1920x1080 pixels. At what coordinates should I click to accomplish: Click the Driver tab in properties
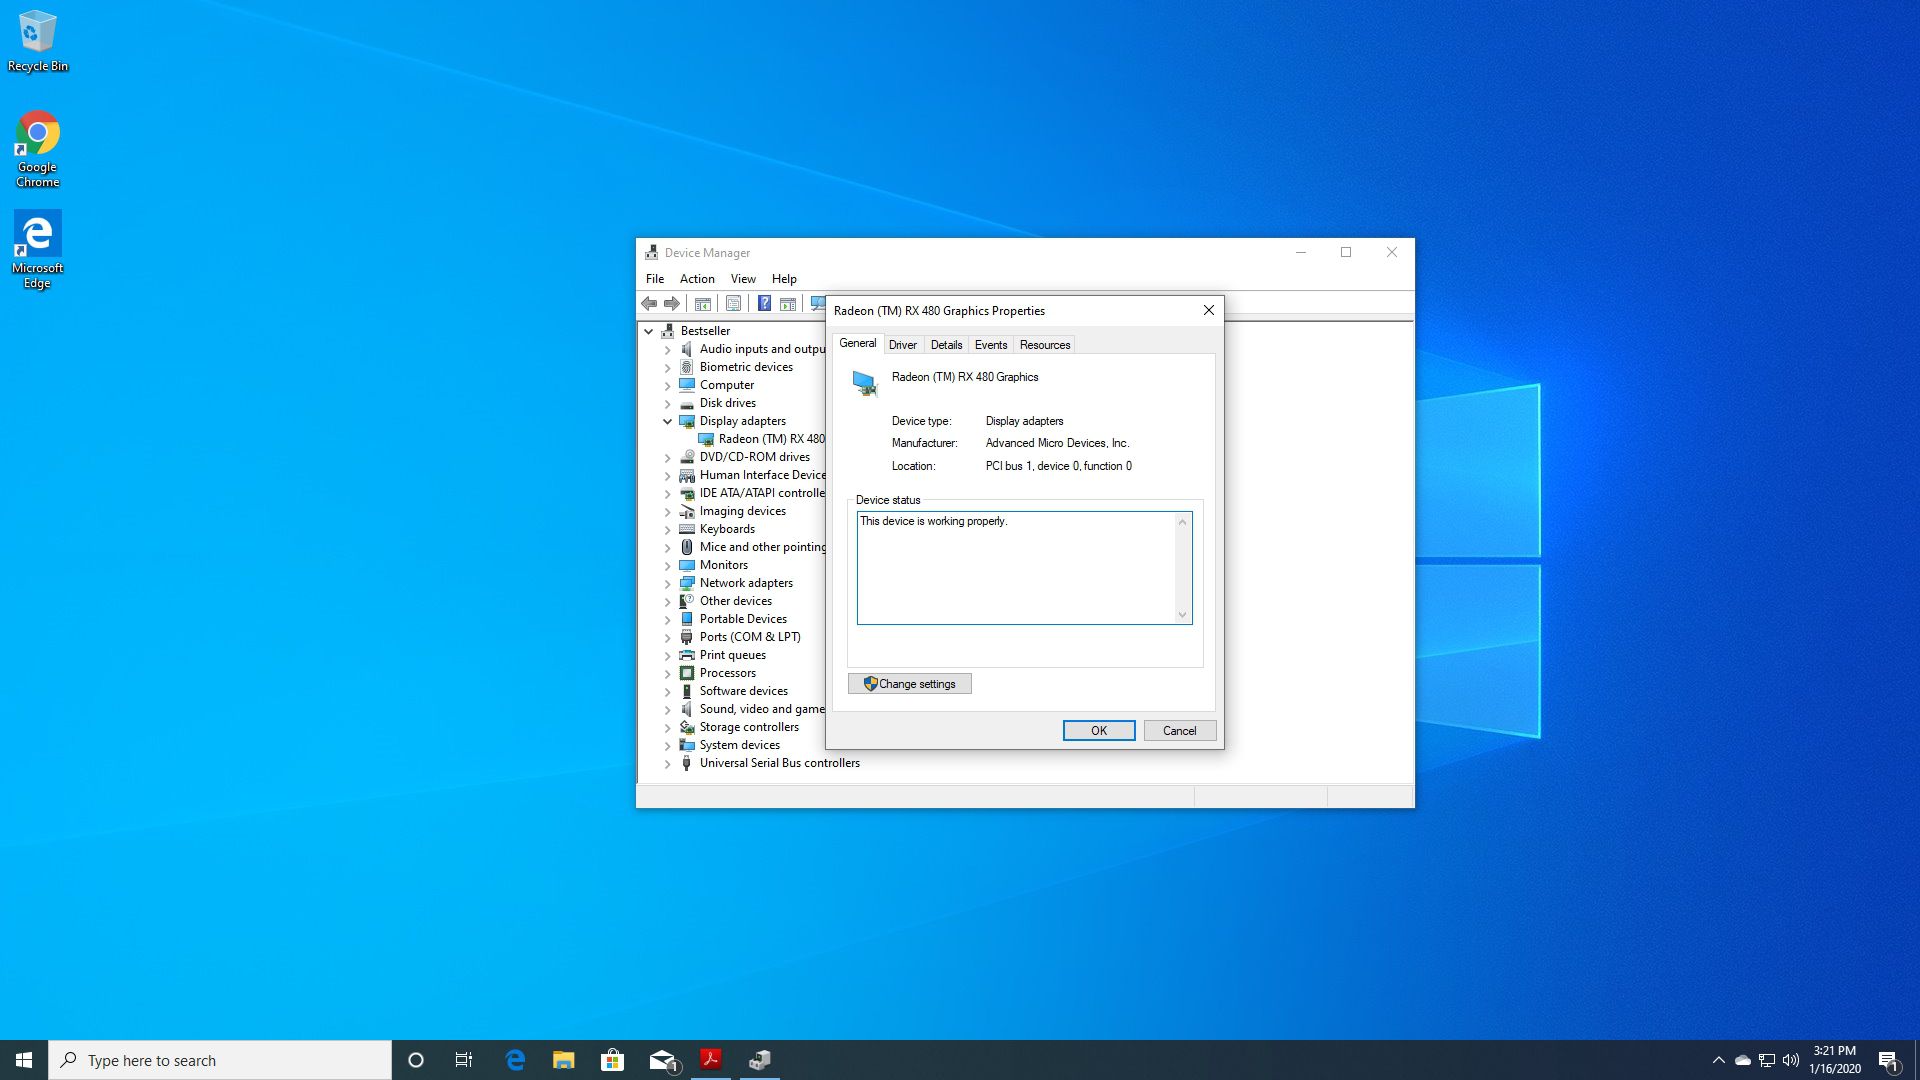coord(902,344)
